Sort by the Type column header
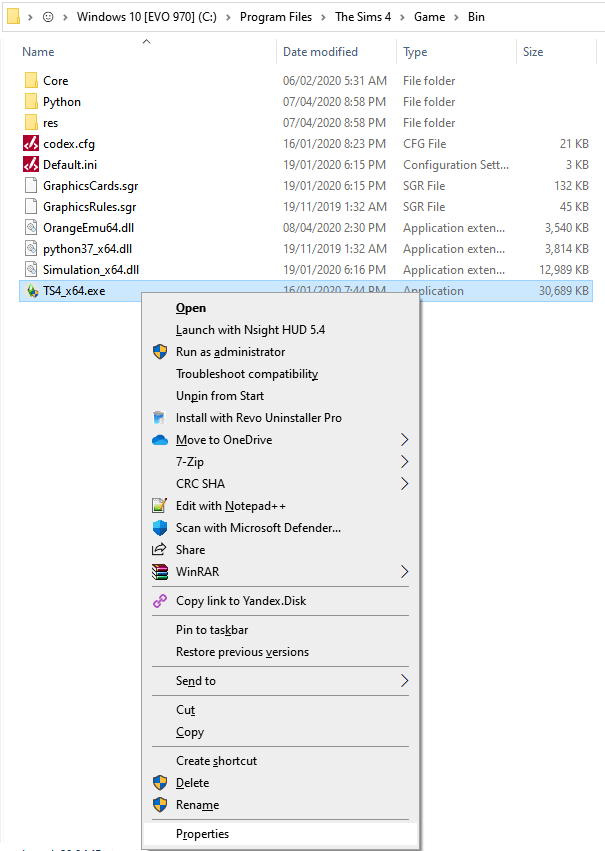This screenshot has height=851, width=605. (415, 52)
